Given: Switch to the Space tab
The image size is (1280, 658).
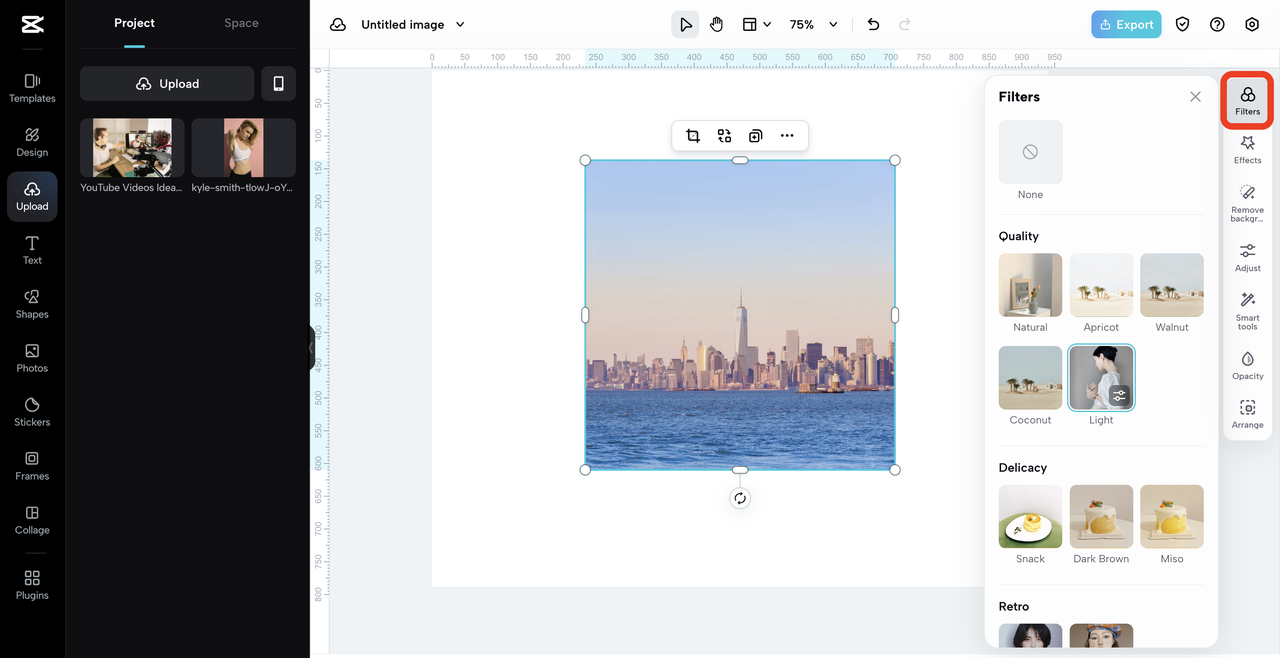Looking at the screenshot, I should coord(241,23).
